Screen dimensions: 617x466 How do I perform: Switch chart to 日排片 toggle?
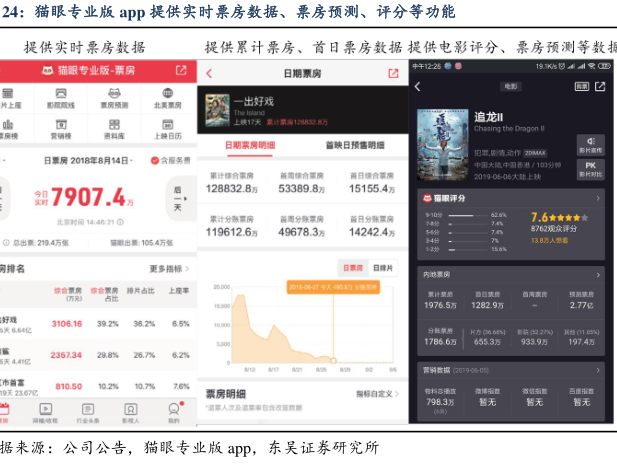click(383, 268)
